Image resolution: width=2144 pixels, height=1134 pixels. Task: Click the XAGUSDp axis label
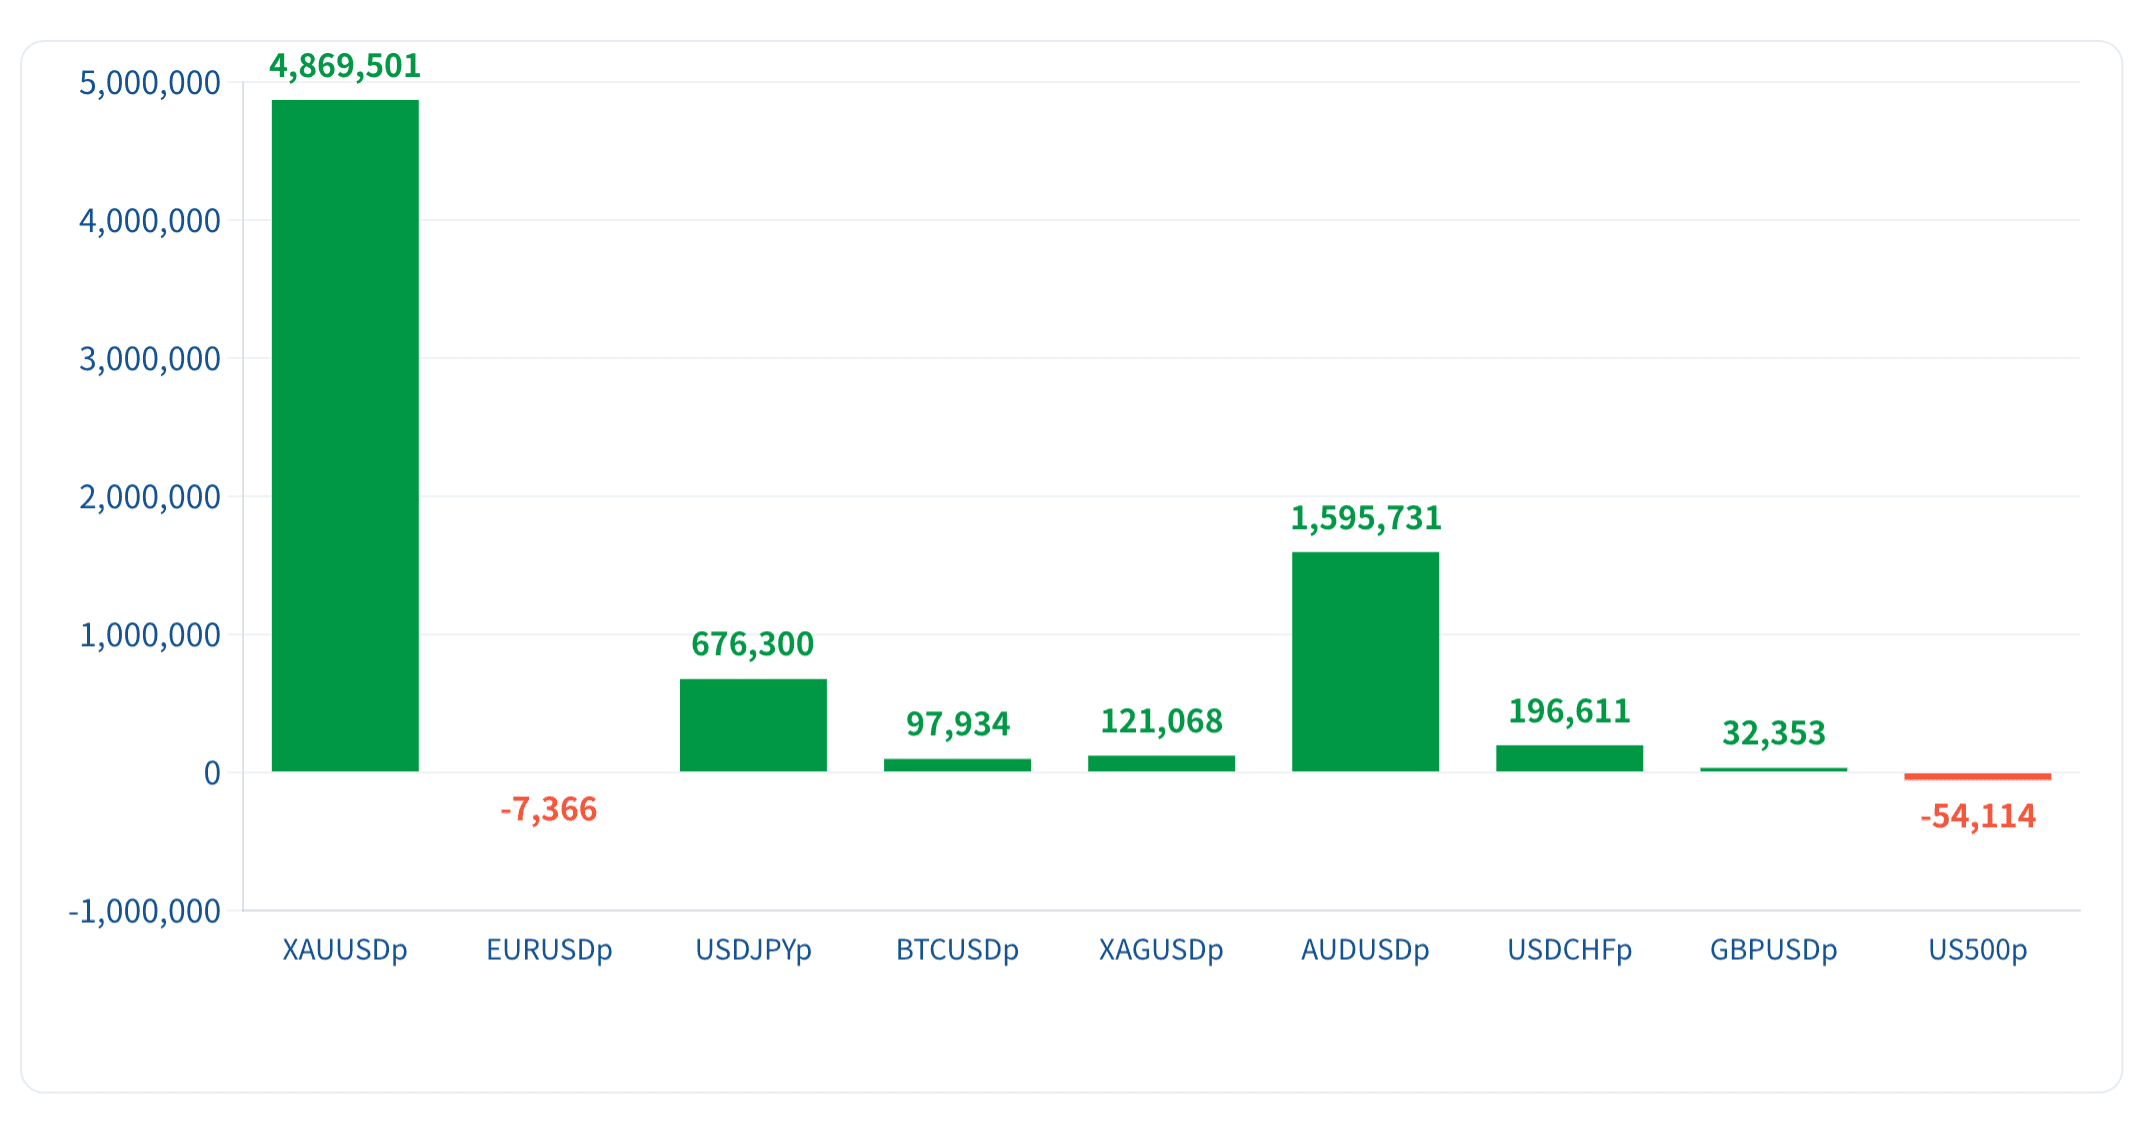coord(1161,949)
